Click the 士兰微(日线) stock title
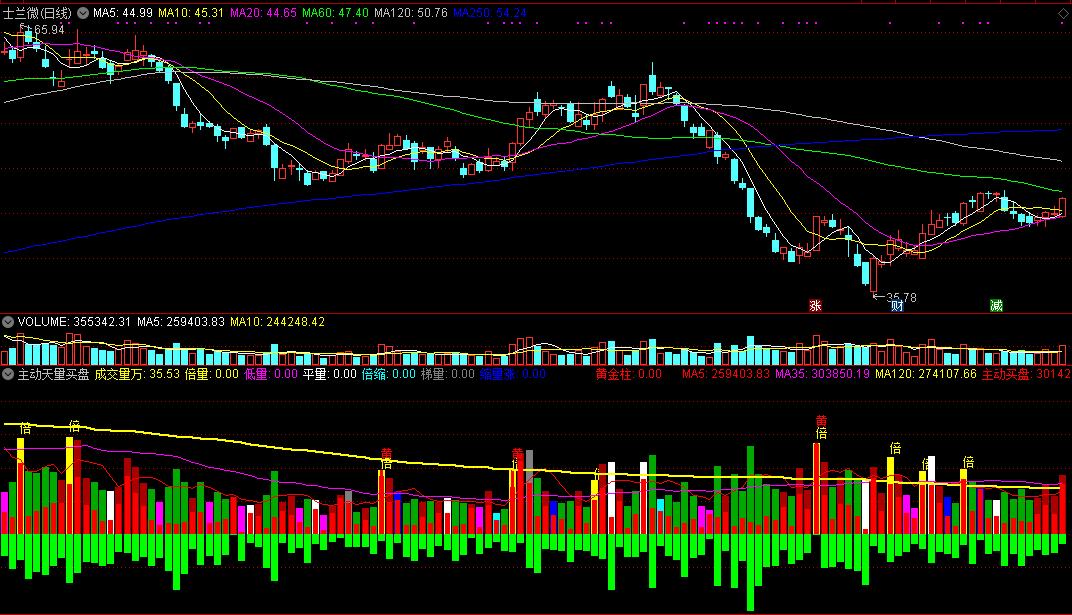This screenshot has height=615, width=1072. pyautogui.click(x=37, y=13)
